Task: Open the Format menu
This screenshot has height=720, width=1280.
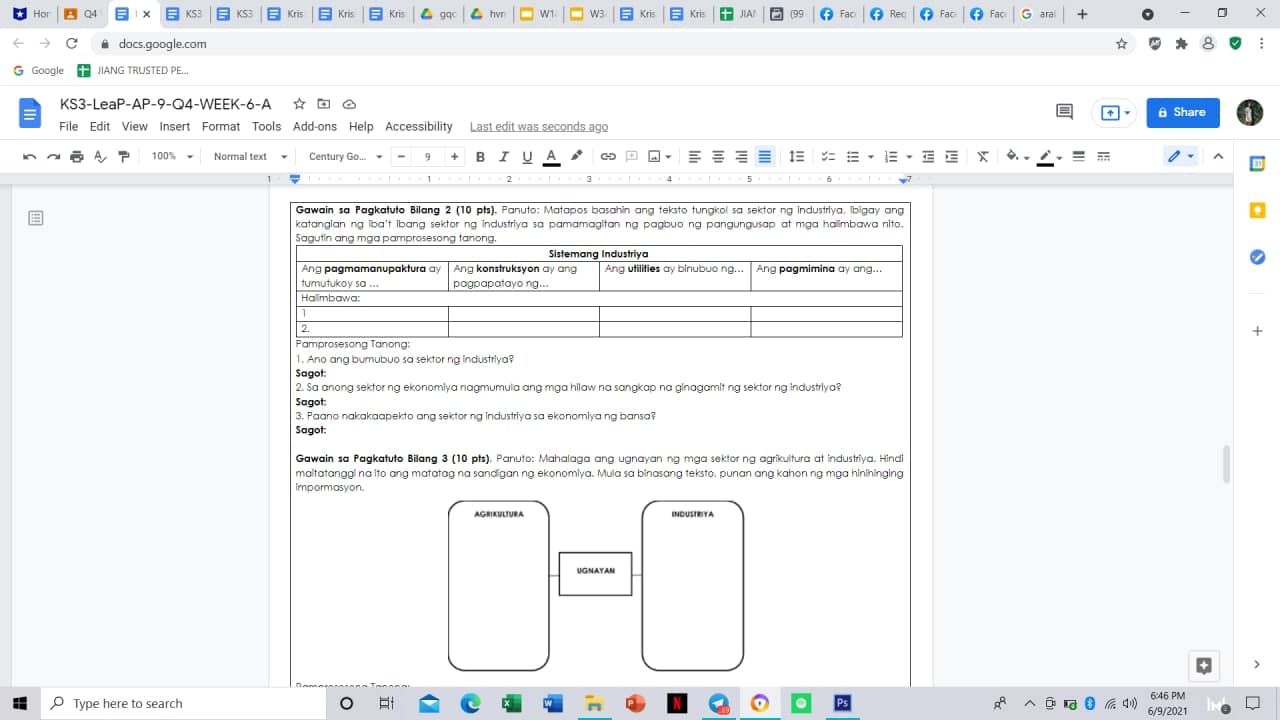Action: click(x=221, y=127)
